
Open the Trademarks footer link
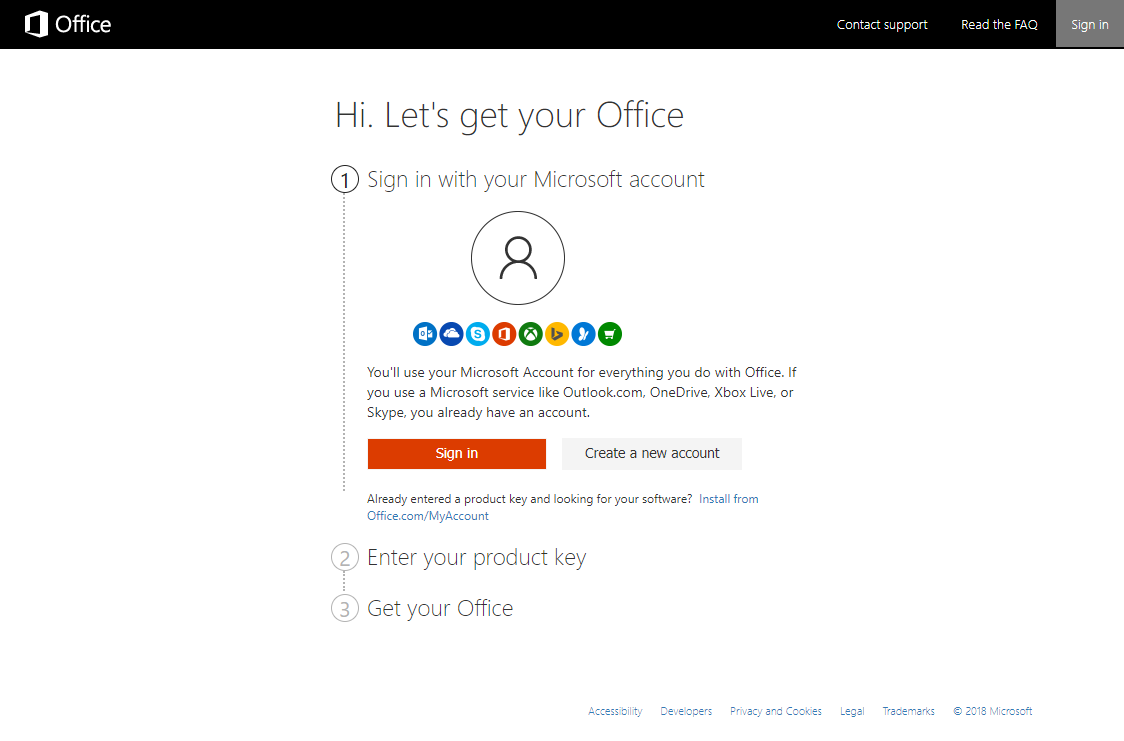pos(908,711)
